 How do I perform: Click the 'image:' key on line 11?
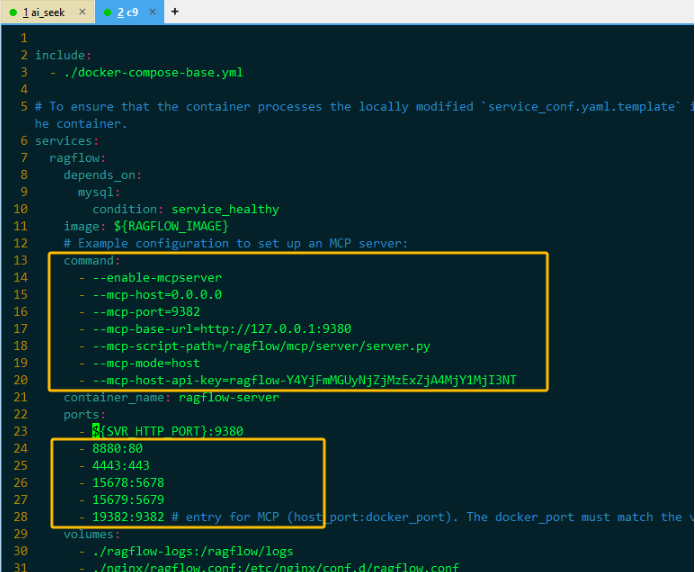[85, 226]
